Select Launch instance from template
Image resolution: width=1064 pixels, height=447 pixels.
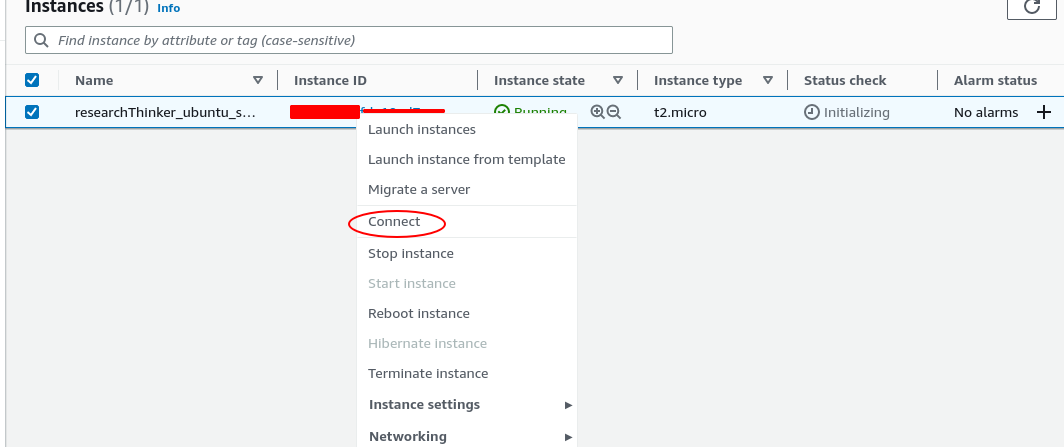[x=466, y=159]
